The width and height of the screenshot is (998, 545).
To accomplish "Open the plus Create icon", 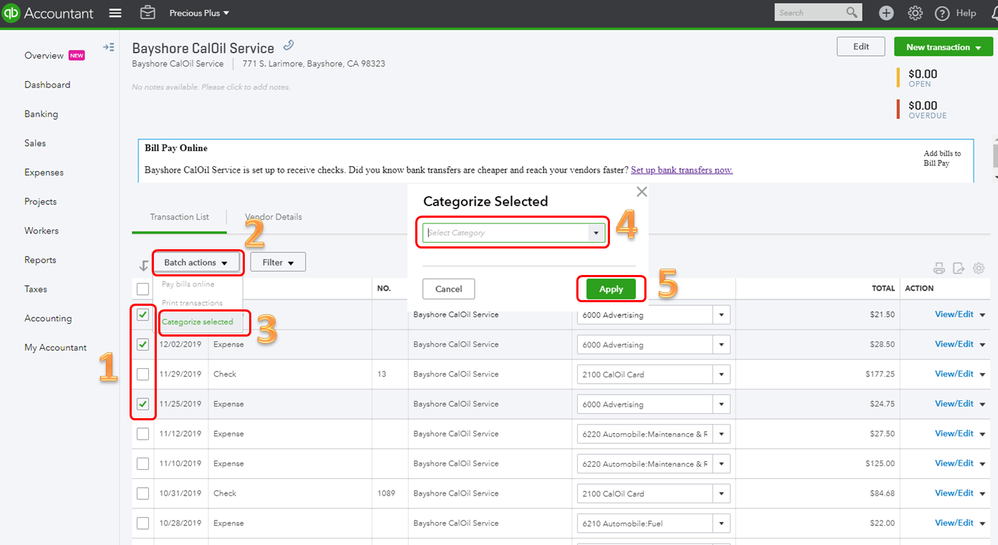I will pos(886,13).
